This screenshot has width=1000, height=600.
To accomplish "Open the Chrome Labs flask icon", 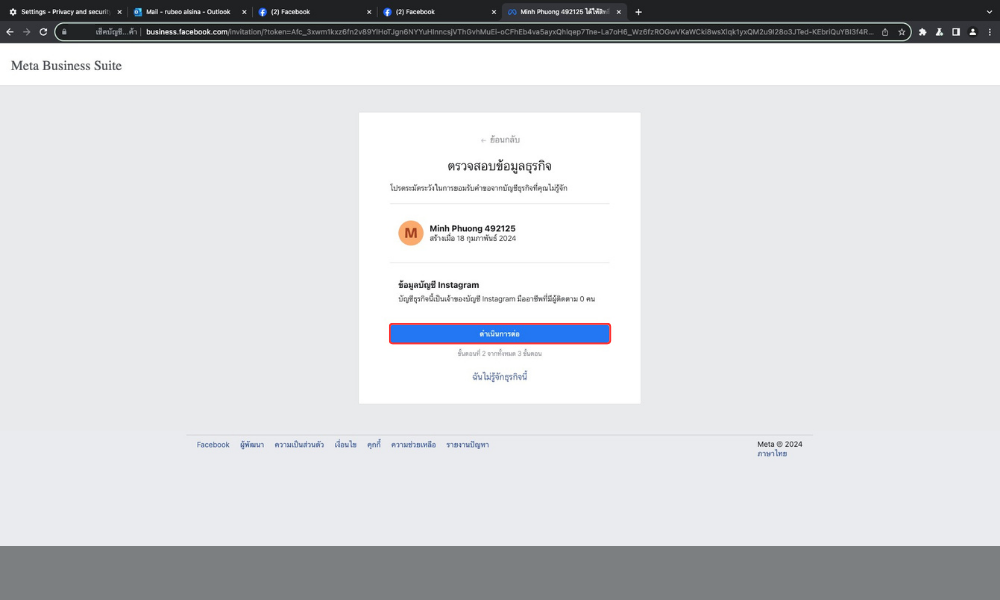I will click(939, 32).
